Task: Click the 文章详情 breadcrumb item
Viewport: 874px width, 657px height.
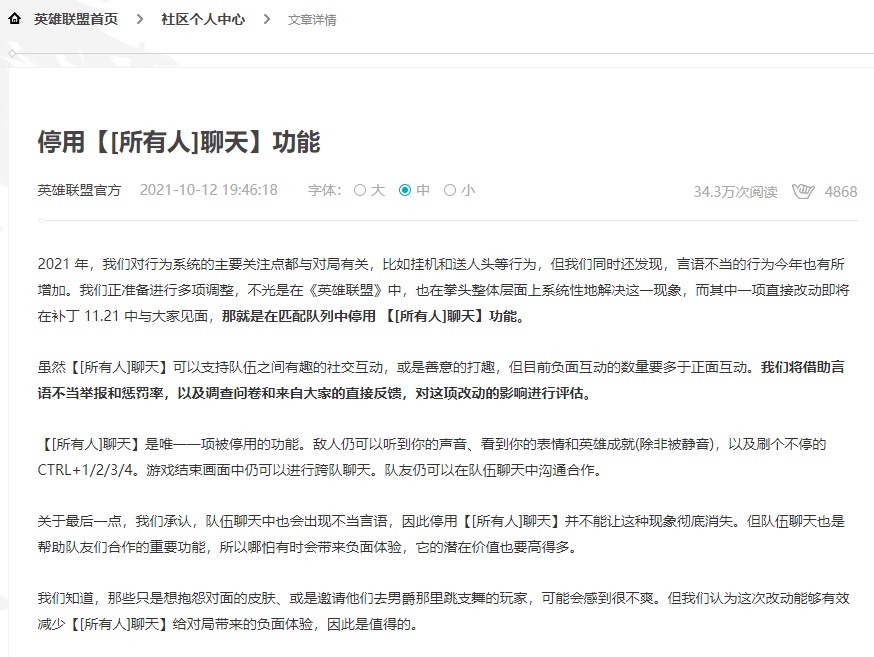Action: click(312, 20)
